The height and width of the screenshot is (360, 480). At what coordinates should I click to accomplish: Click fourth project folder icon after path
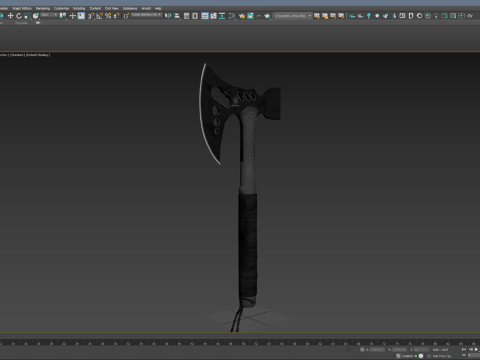341,16
